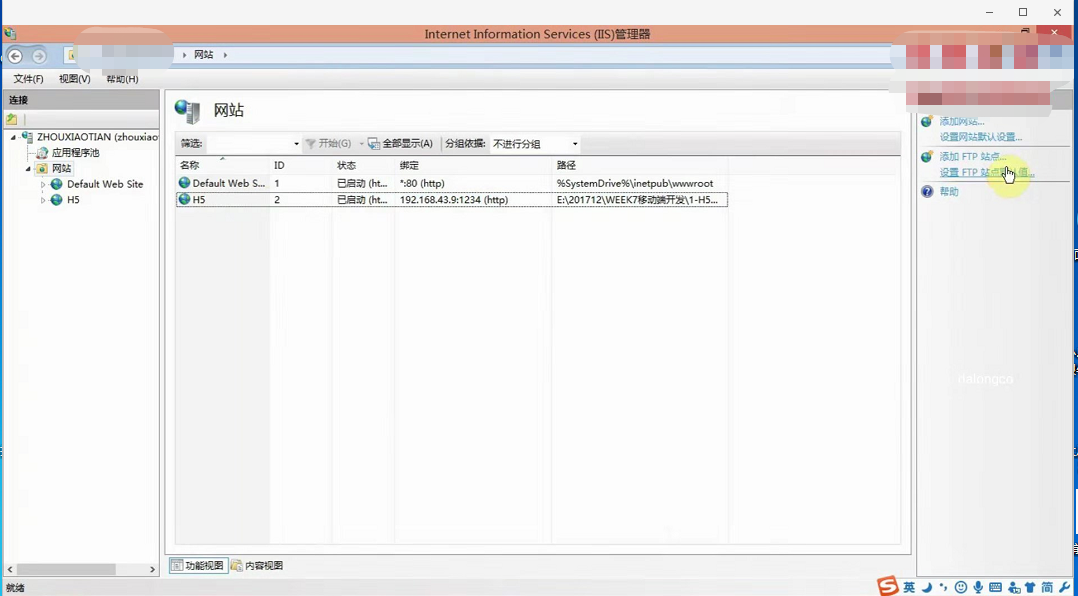The height and width of the screenshot is (596, 1078).
Task: Click globe icon of H5 list row
Action: coord(184,199)
